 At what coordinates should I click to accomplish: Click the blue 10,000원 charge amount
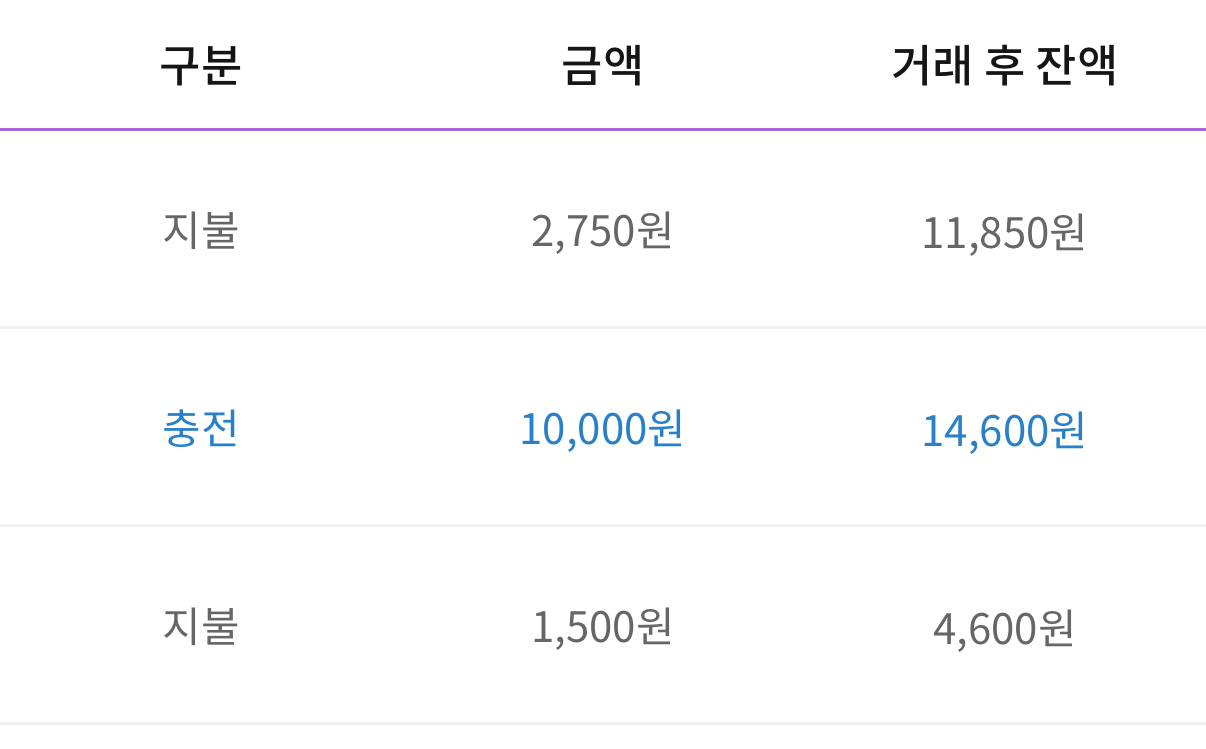[x=601, y=429]
